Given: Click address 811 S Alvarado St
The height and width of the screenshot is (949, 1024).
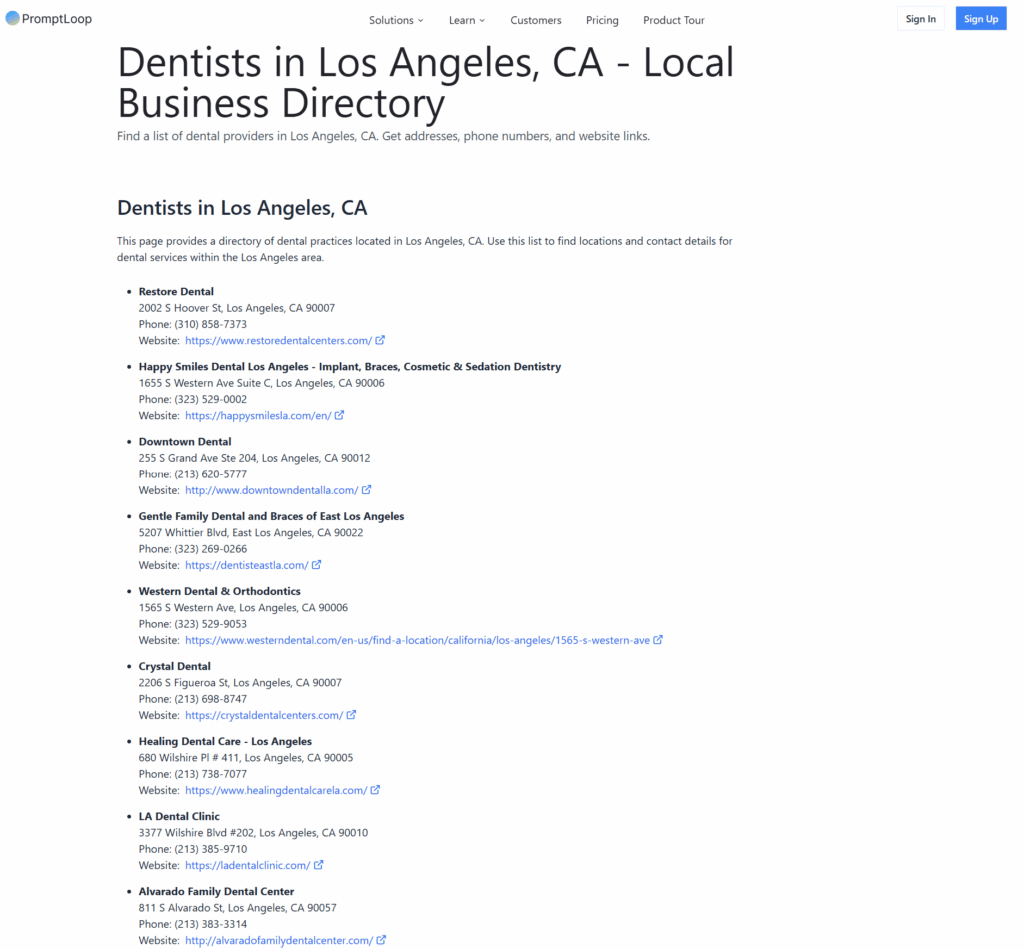Looking at the screenshot, I should [238, 908].
